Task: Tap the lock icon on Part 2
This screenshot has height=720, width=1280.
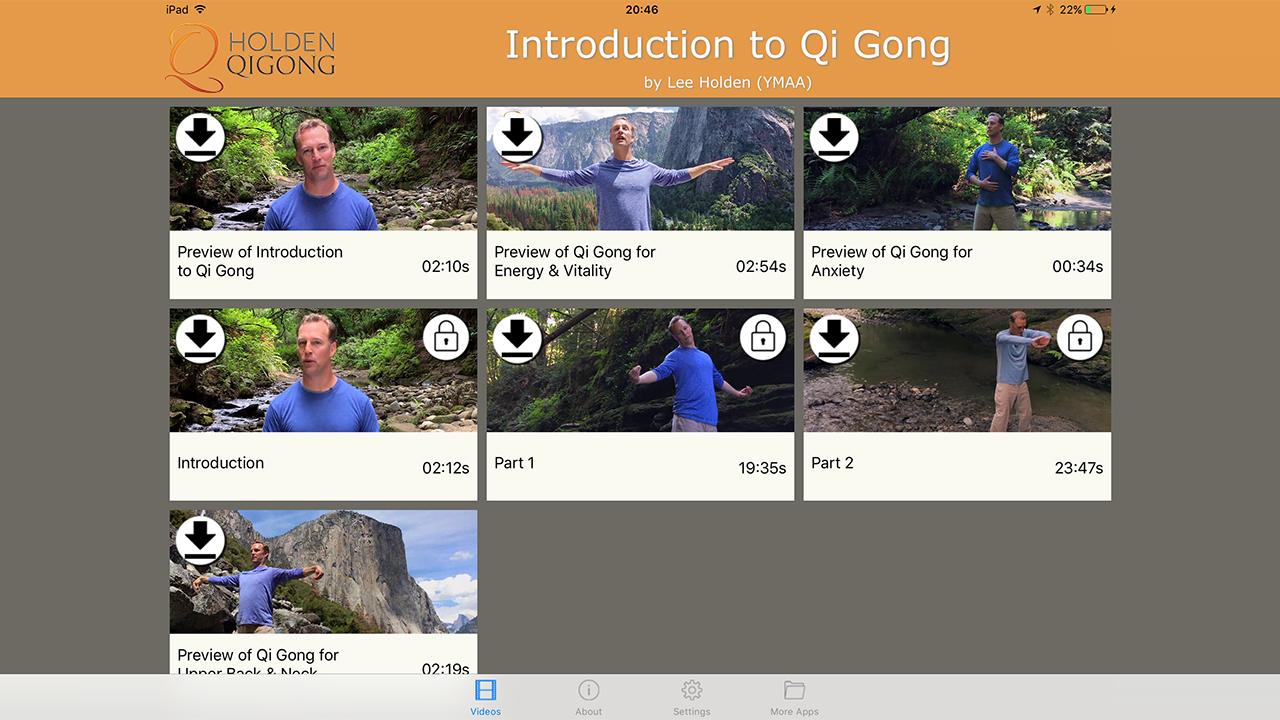Action: coord(1080,338)
